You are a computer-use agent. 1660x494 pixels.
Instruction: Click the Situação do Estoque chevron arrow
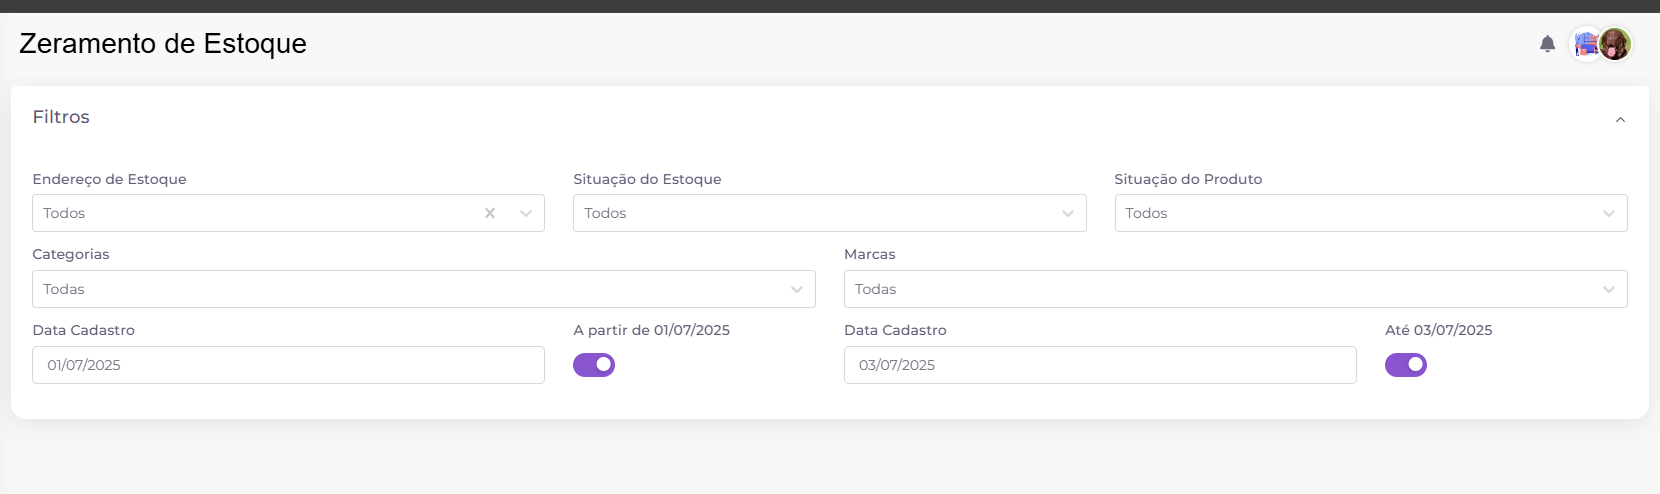point(1068,213)
